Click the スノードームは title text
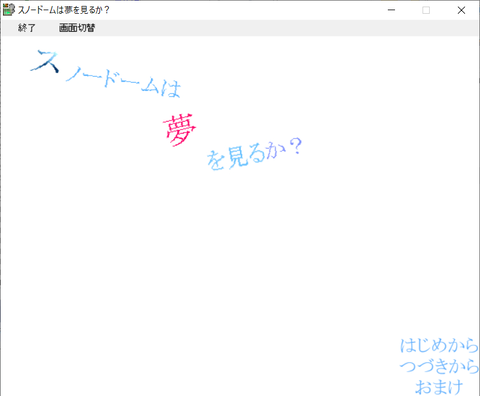 click(x=106, y=74)
